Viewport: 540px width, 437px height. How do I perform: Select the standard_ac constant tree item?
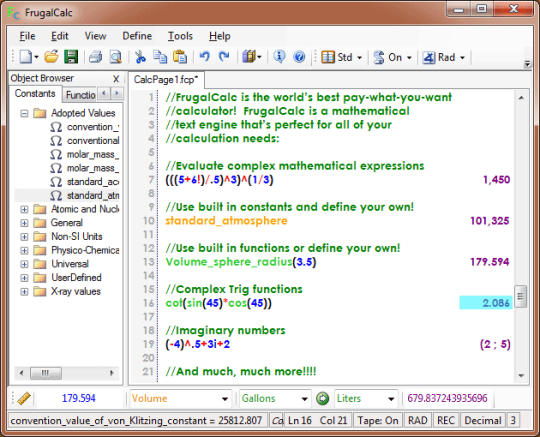(x=93, y=182)
